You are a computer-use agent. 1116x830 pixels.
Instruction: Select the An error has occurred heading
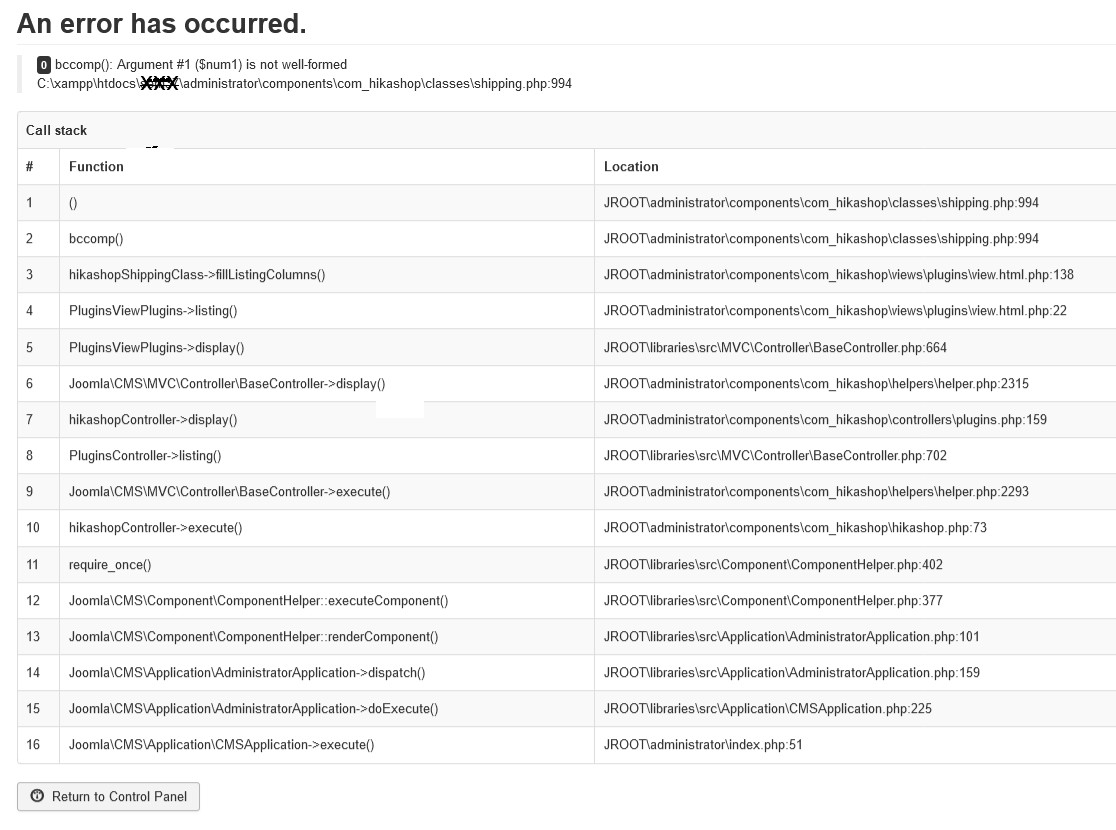tap(162, 23)
